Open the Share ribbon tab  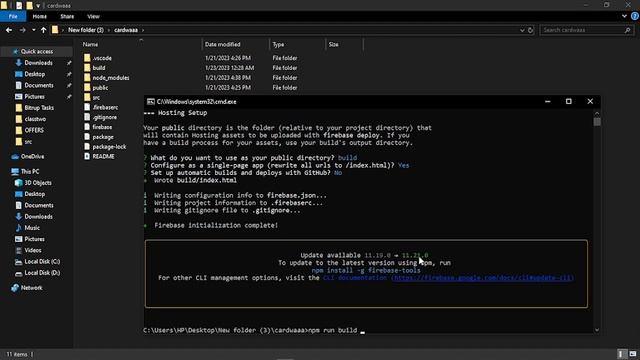(x=67, y=16)
